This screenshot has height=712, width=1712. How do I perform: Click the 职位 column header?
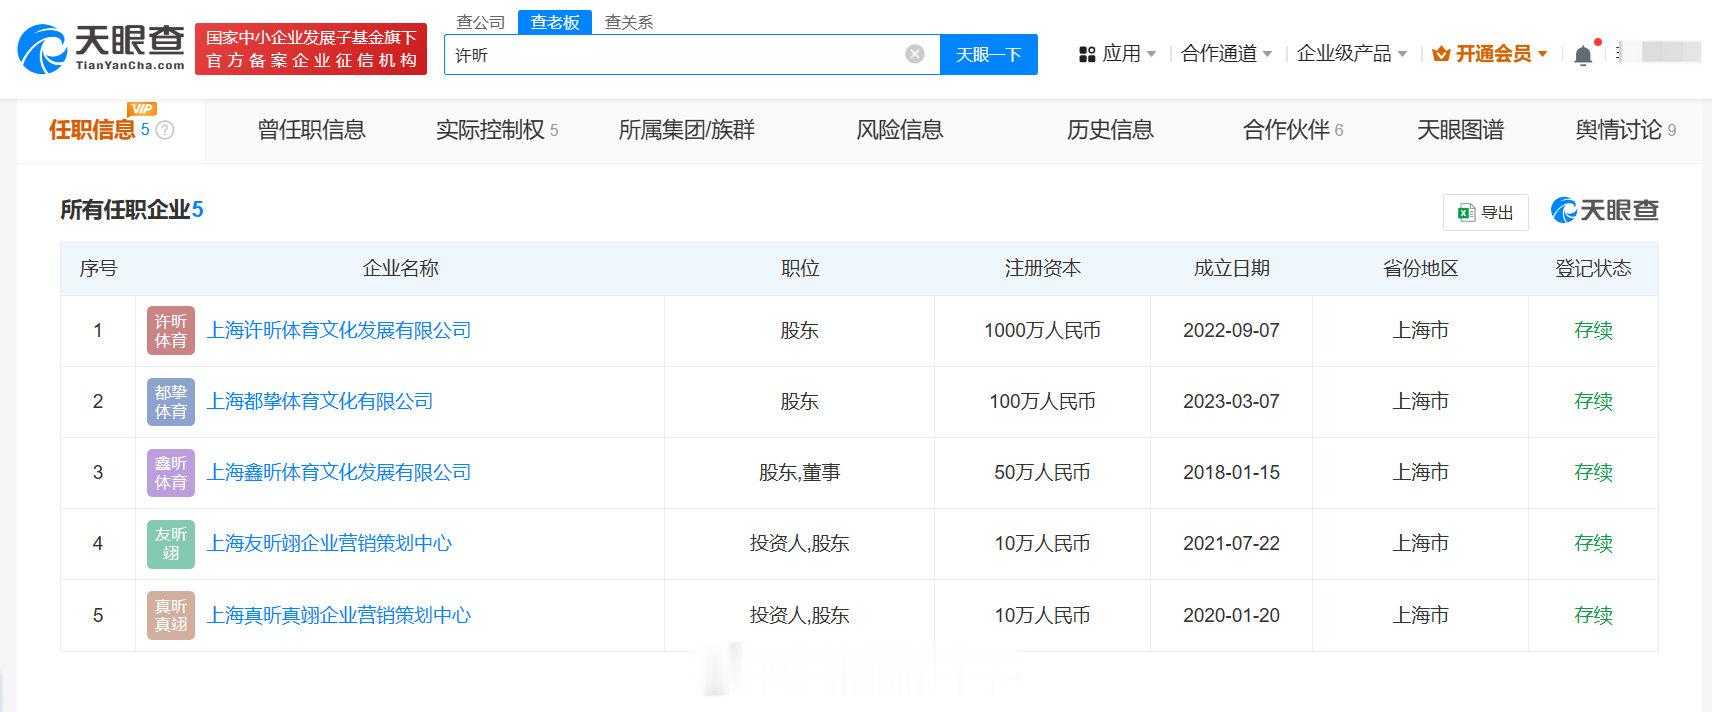tap(800, 268)
